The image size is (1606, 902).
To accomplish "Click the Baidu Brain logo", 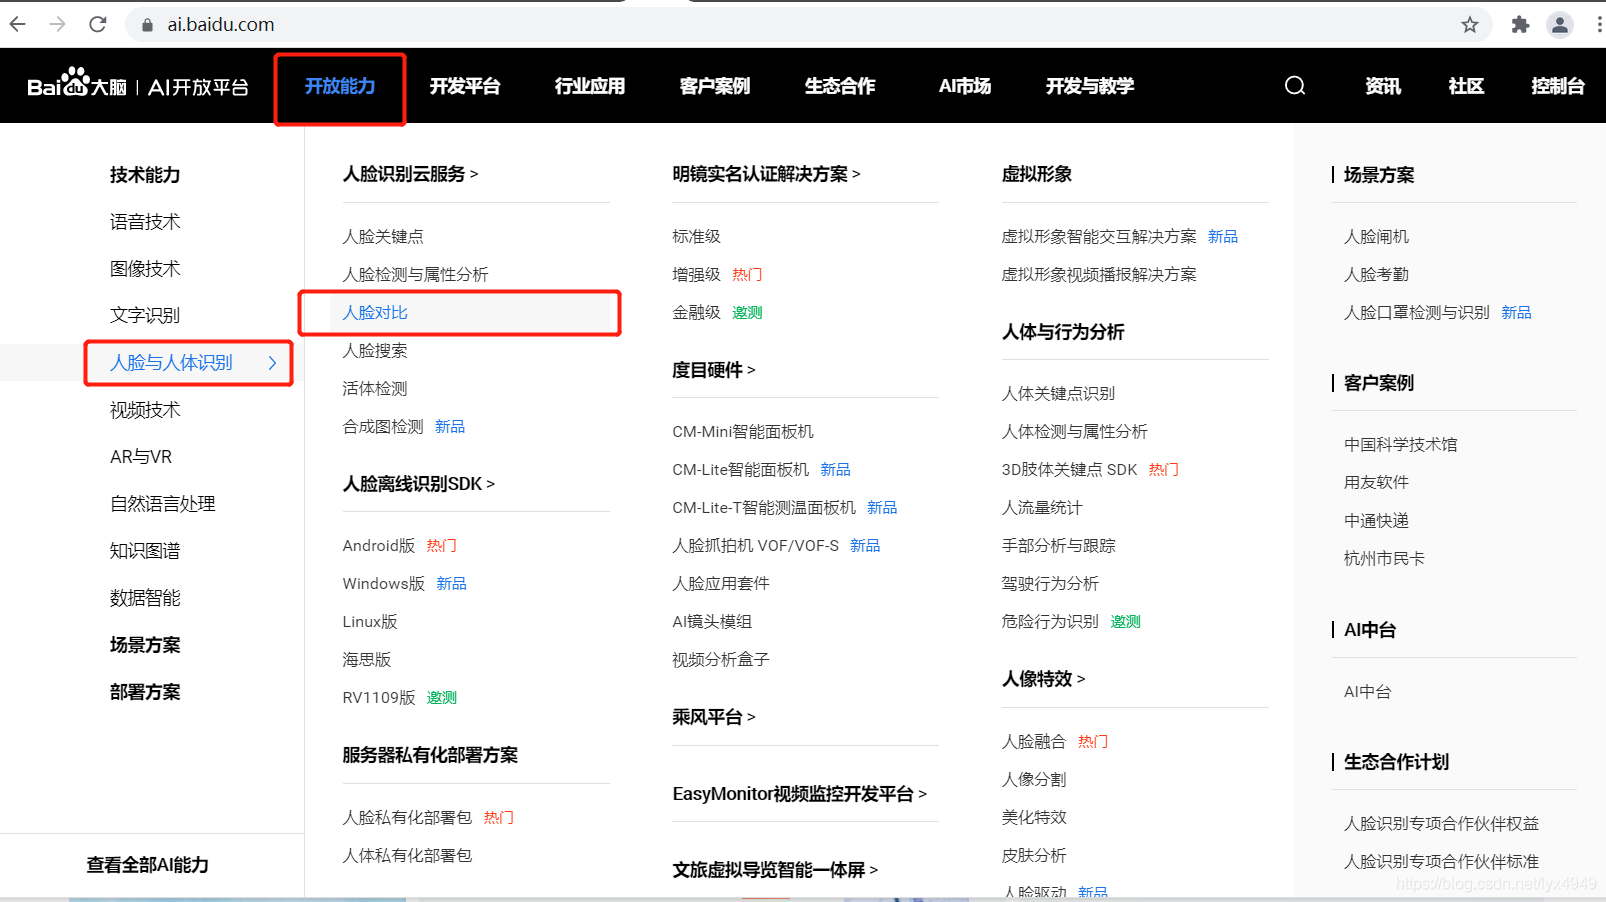I will coord(138,84).
